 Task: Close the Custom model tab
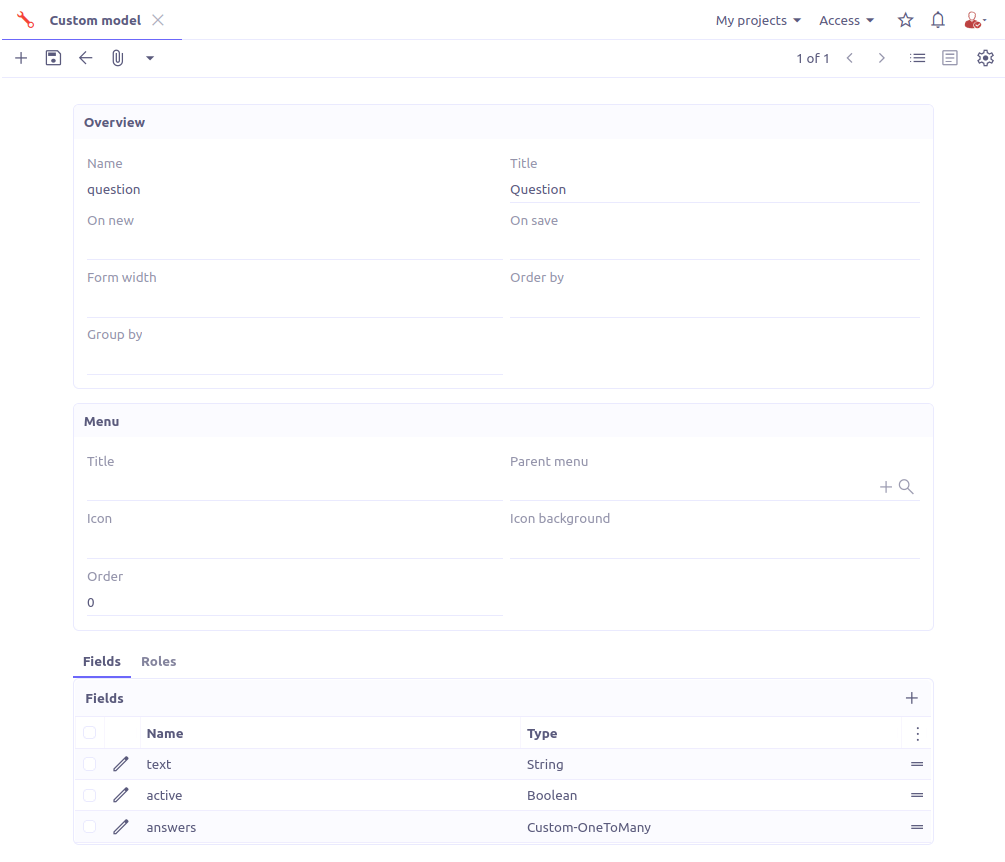click(158, 20)
